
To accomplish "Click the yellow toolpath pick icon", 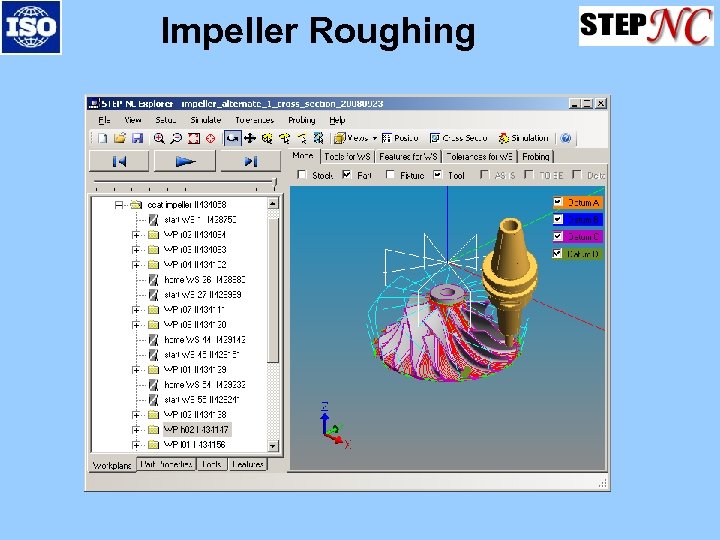I will click(x=302, y=138).
